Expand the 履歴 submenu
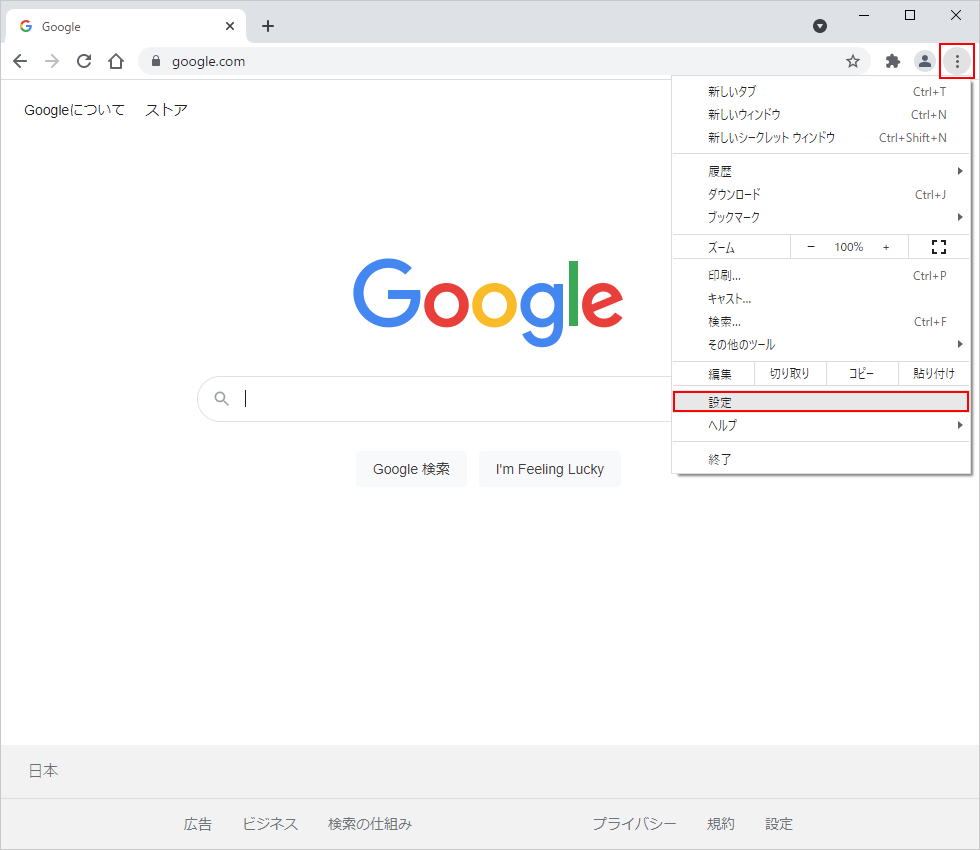The image size is (980, 850). point(821,171)
